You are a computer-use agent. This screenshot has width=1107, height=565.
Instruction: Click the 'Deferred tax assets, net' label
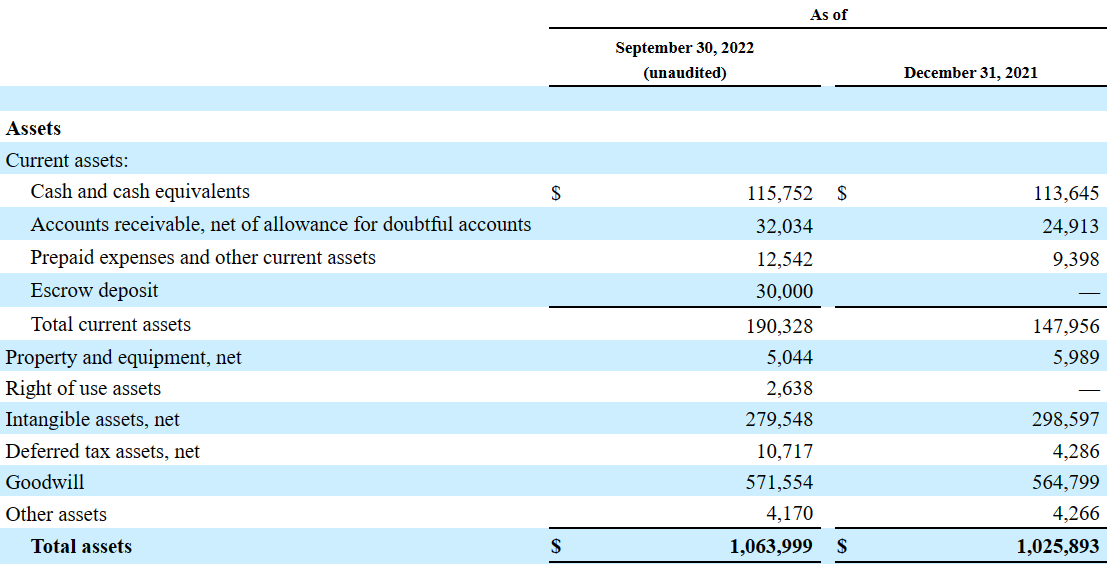point(102,451)
